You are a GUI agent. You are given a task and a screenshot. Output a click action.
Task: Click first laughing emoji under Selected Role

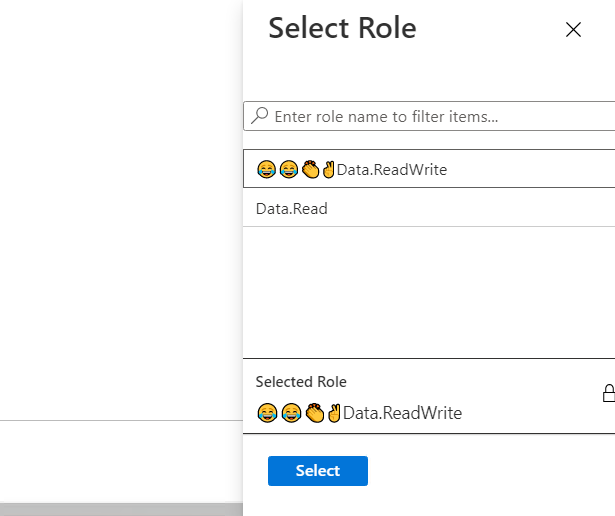pyautogui.click(x=267, y=413)
